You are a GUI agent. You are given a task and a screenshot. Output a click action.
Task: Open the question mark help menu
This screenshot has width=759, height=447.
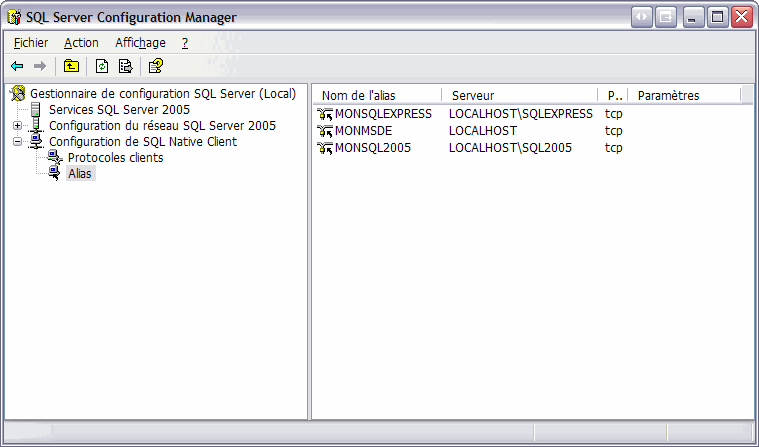click(185, 43)
